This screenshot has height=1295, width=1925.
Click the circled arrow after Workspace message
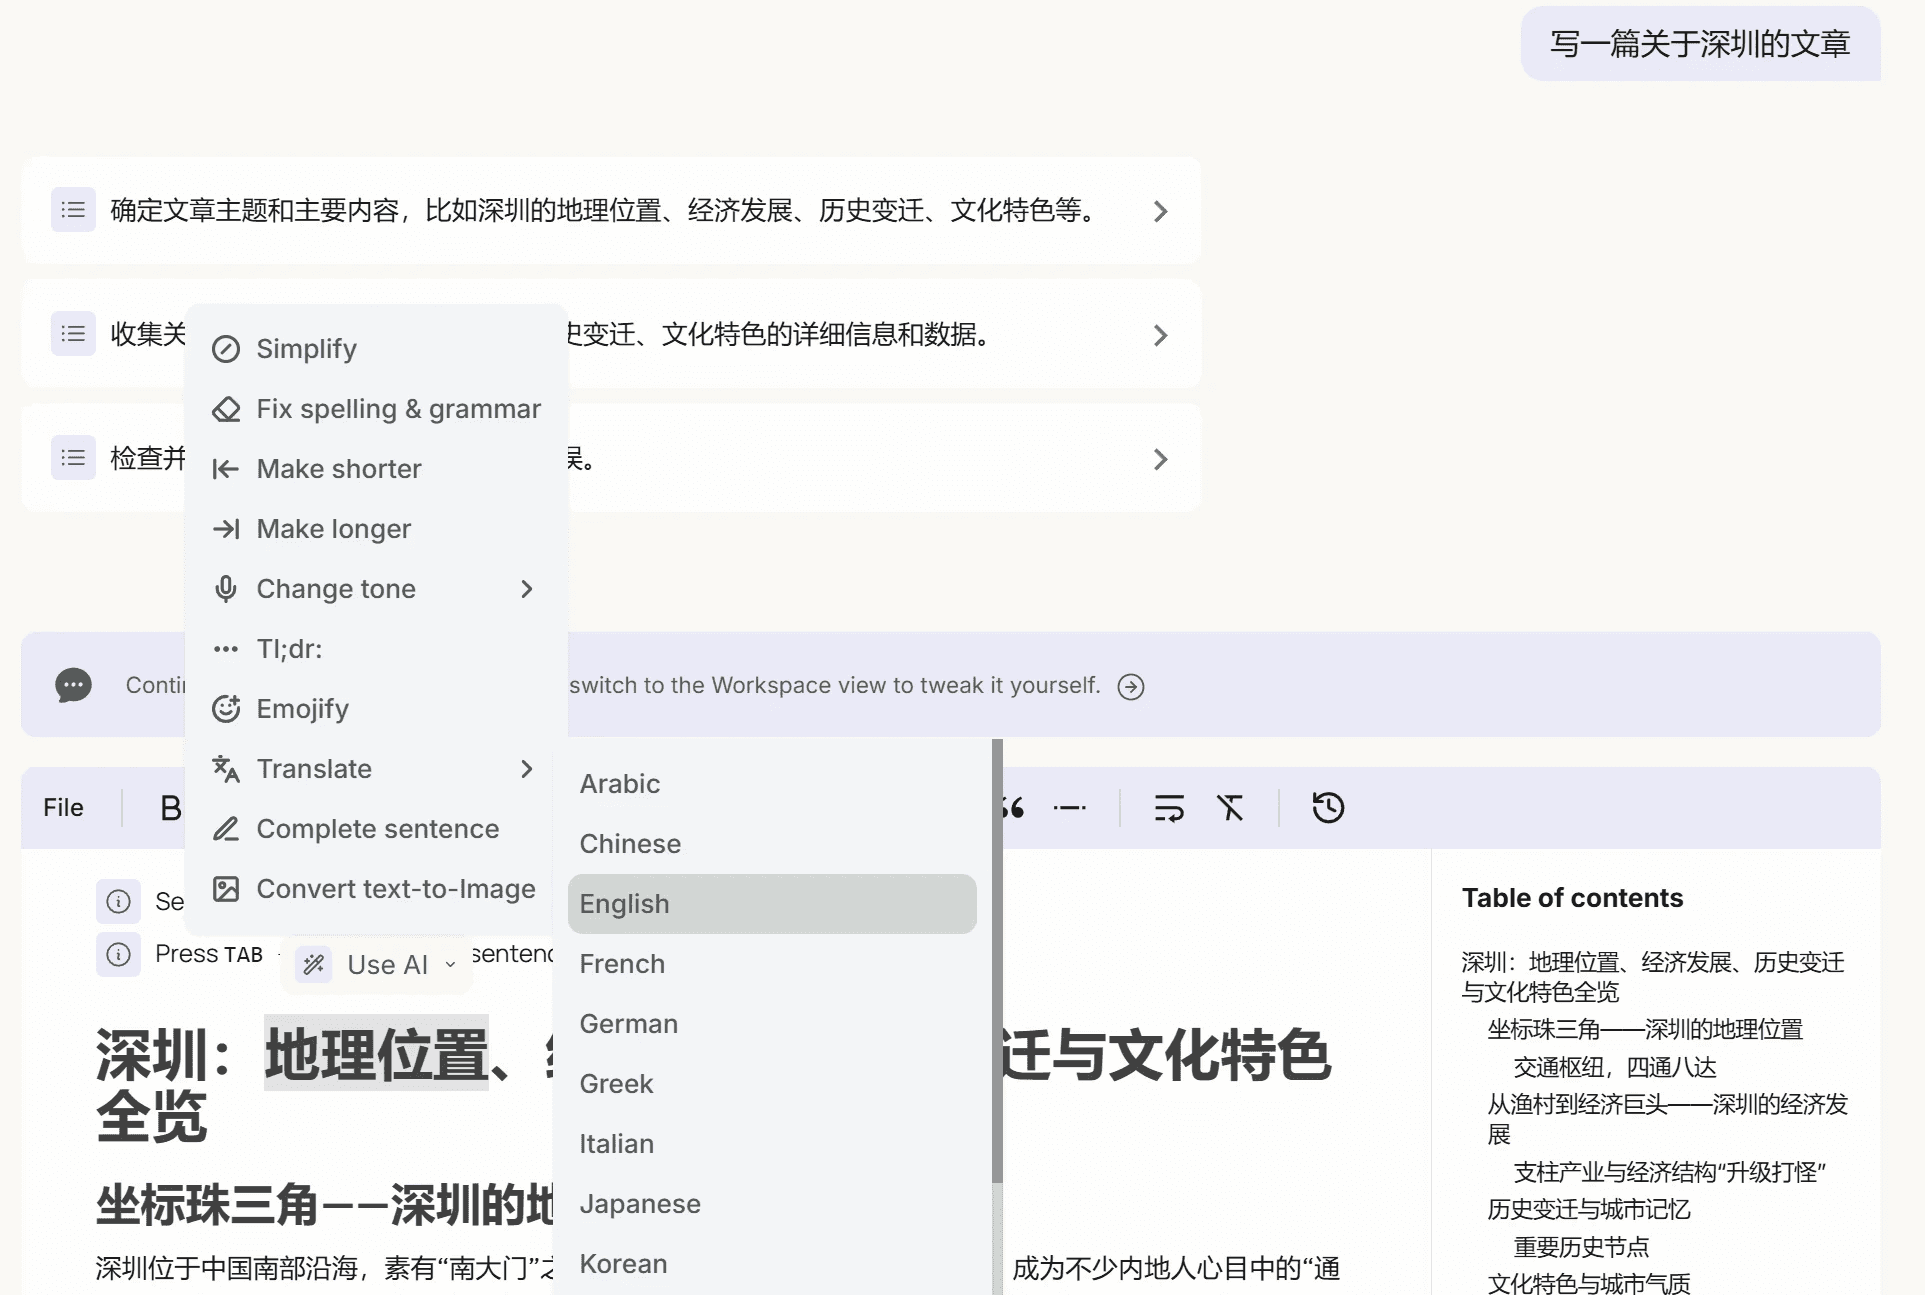pyautogui.click(x=1131, y=687)
